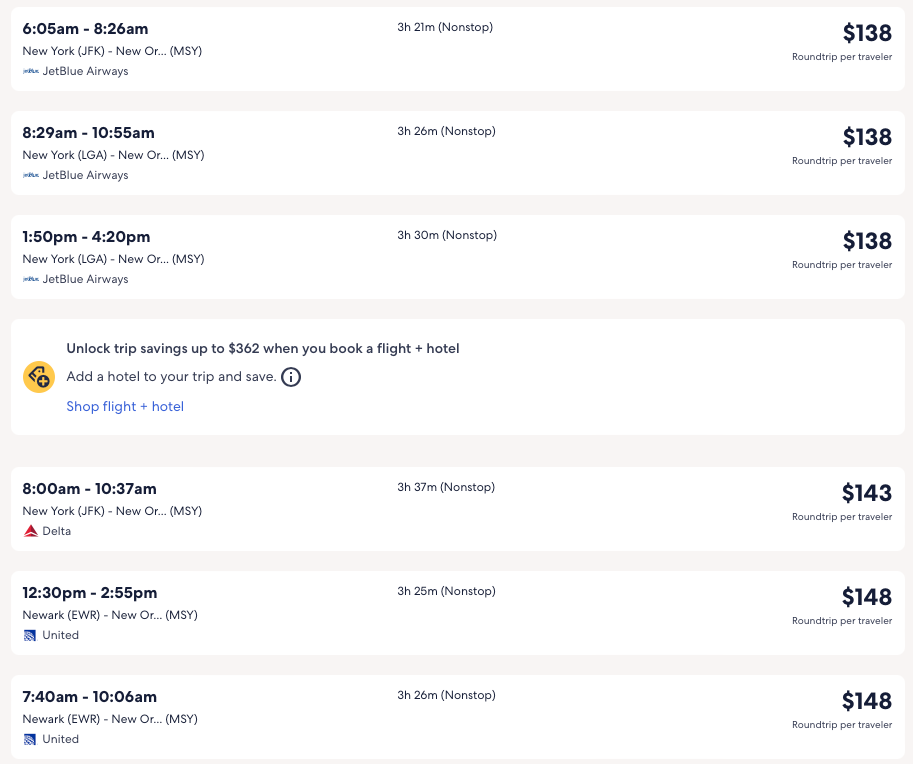This screenshot has height=764, width=913.
Task: Click the Delta logo on 8:00am flight
Action: (x=31, y=531)
